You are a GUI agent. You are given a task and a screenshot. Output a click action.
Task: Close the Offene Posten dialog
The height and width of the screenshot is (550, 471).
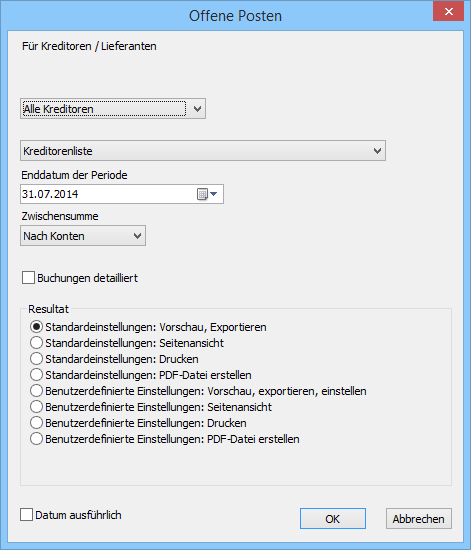coord(449,12)
